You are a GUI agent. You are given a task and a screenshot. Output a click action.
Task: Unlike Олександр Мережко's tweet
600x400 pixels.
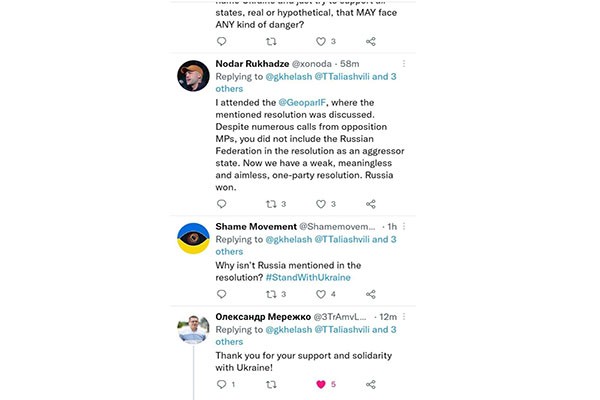pyautogui.click(x=321, y=384)
